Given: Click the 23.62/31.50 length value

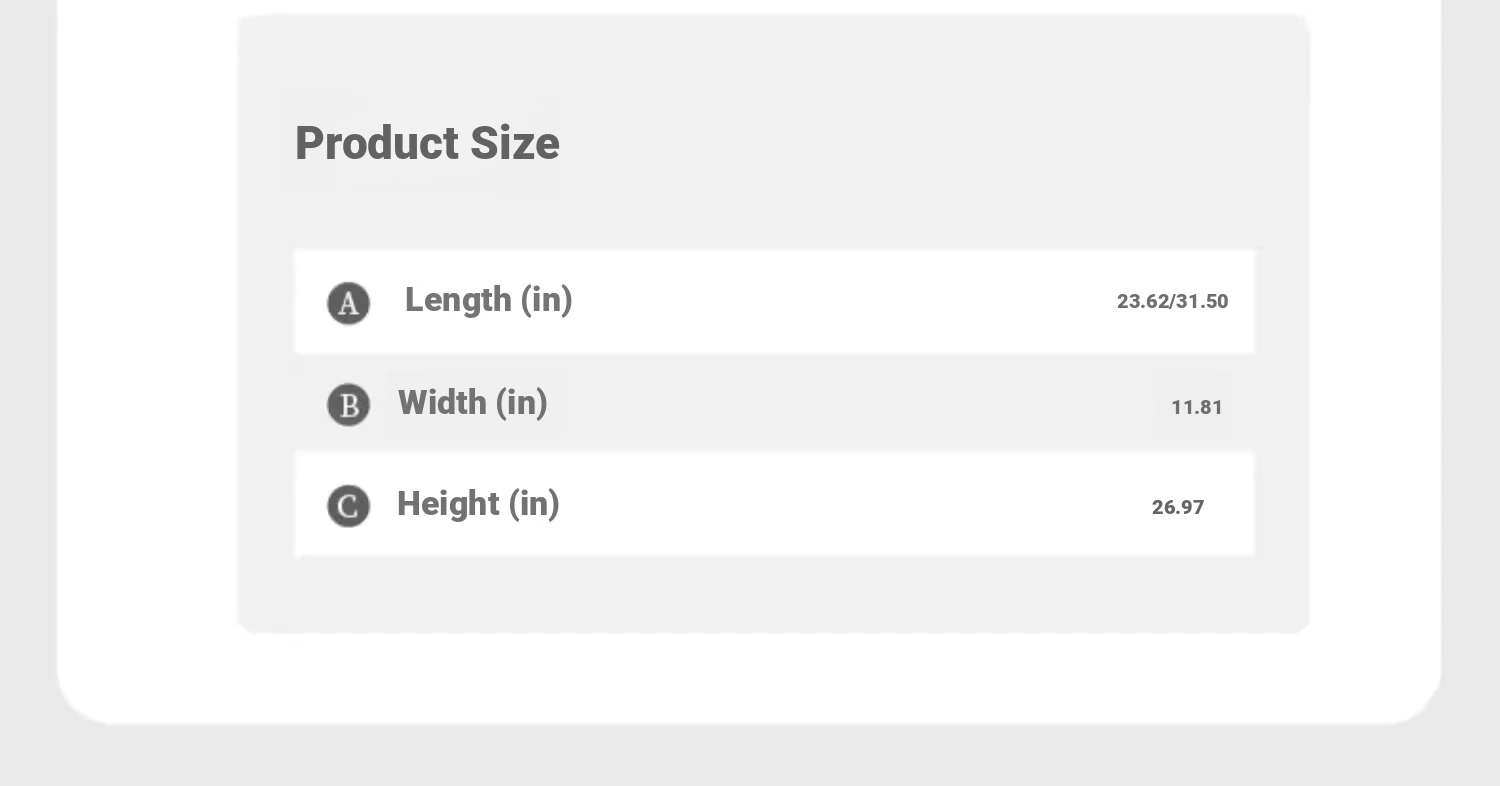Looking at the screenshot, I should [x=1172, y=301].
